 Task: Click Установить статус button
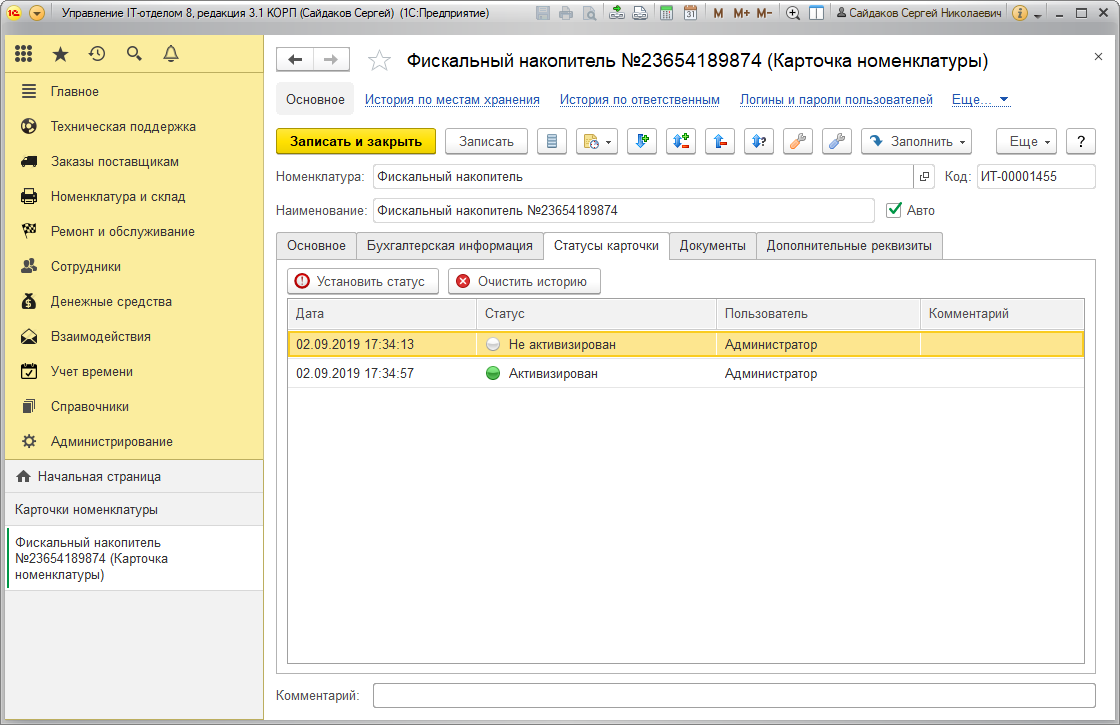coord(363,281)
